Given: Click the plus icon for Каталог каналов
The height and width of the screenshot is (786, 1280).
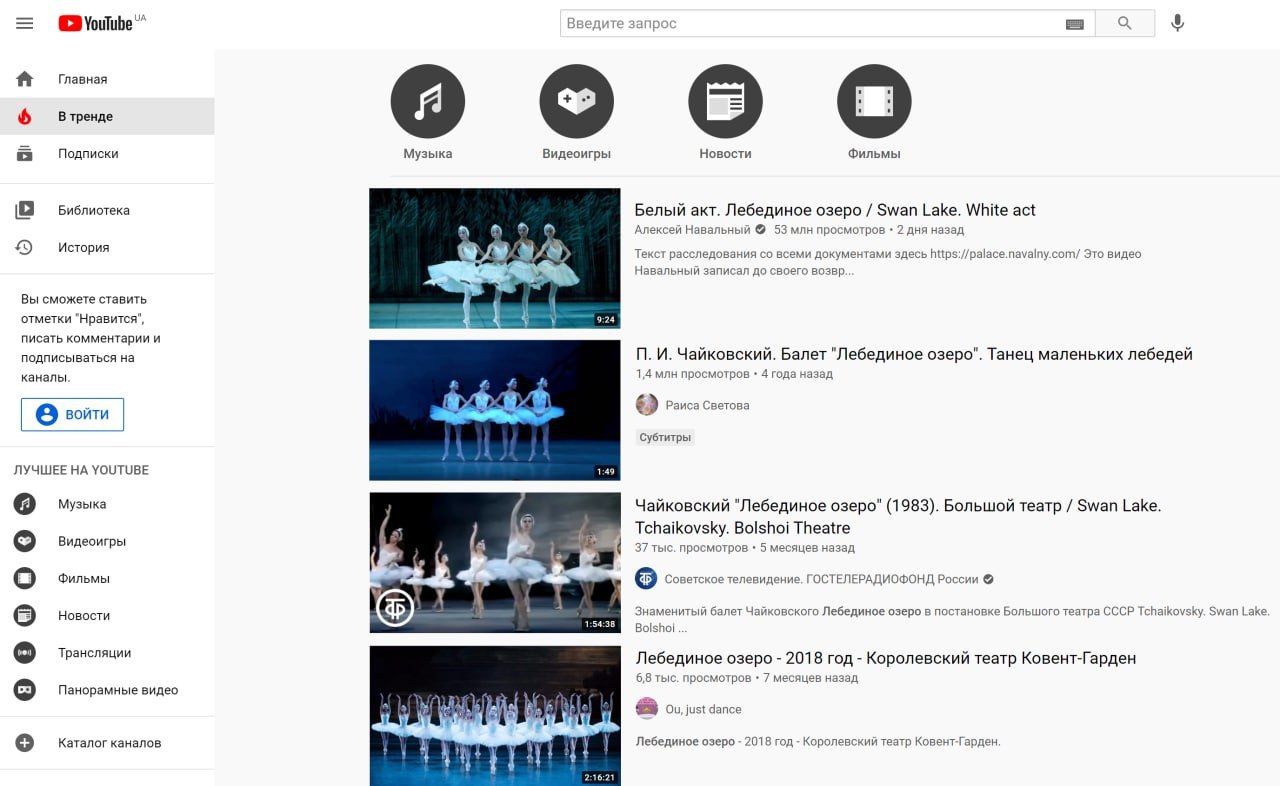Looking at the screenshot, I should (x=25, y=743).
